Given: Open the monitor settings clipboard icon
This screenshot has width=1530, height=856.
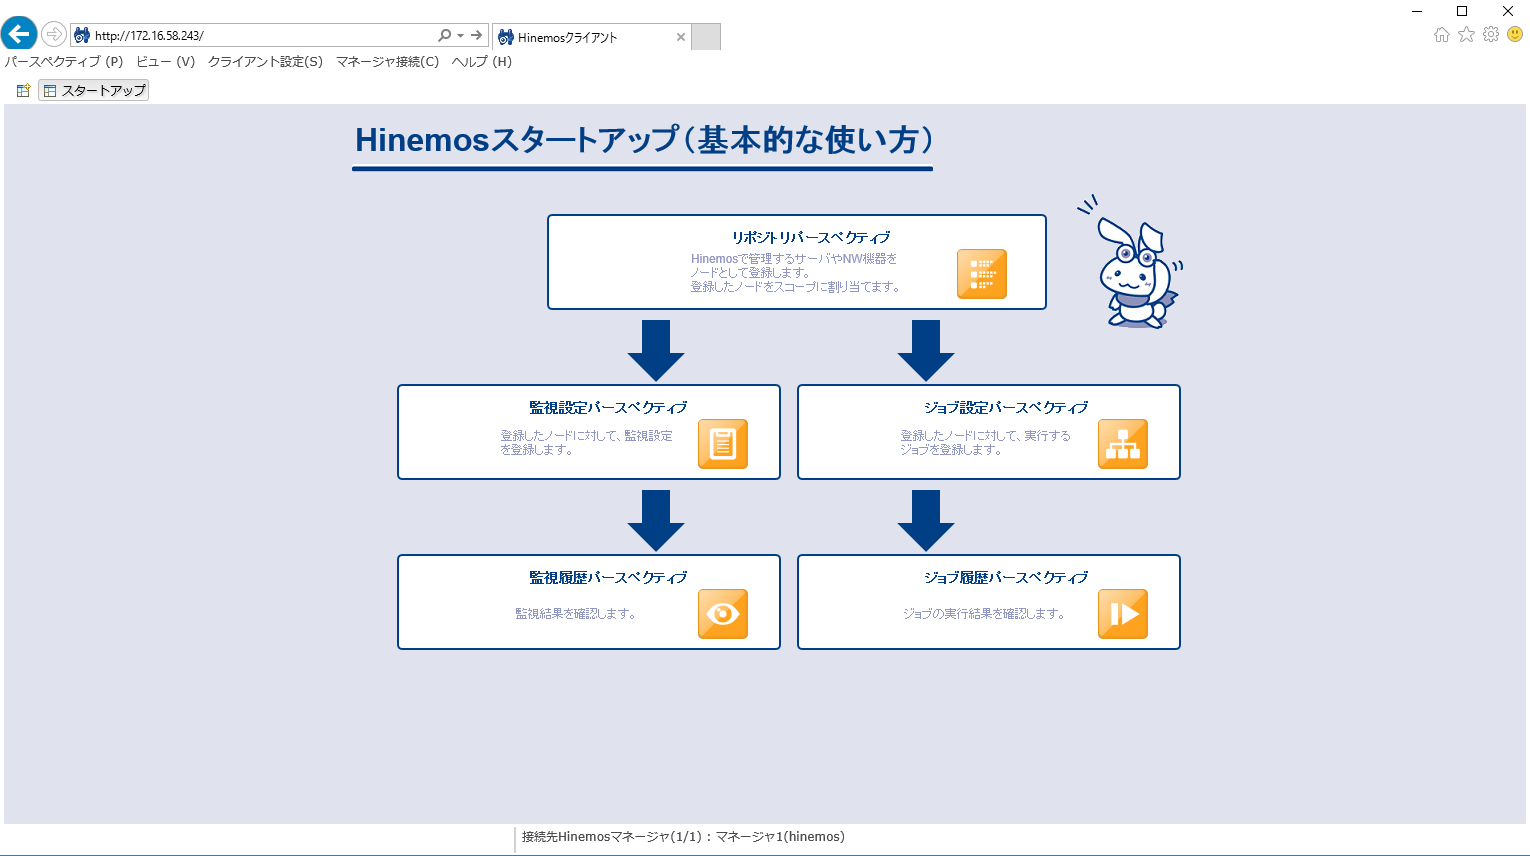Looking at the screenshot, I should coord(723,444).
